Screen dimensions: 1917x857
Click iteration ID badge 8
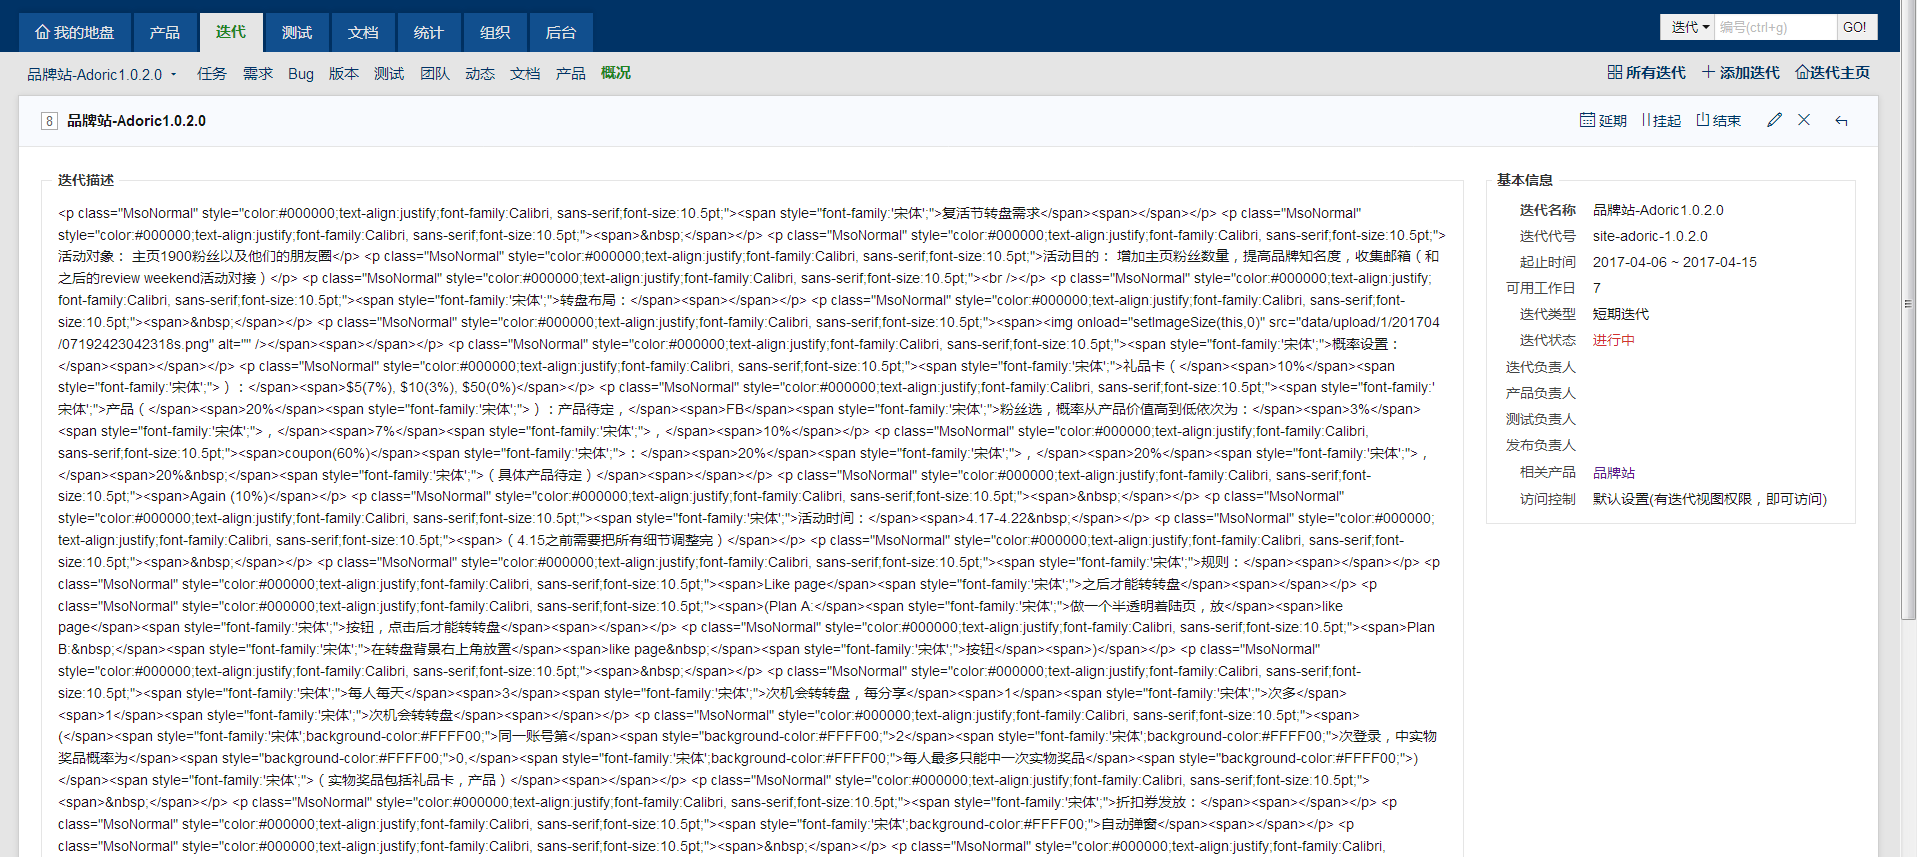pos(49,121)
